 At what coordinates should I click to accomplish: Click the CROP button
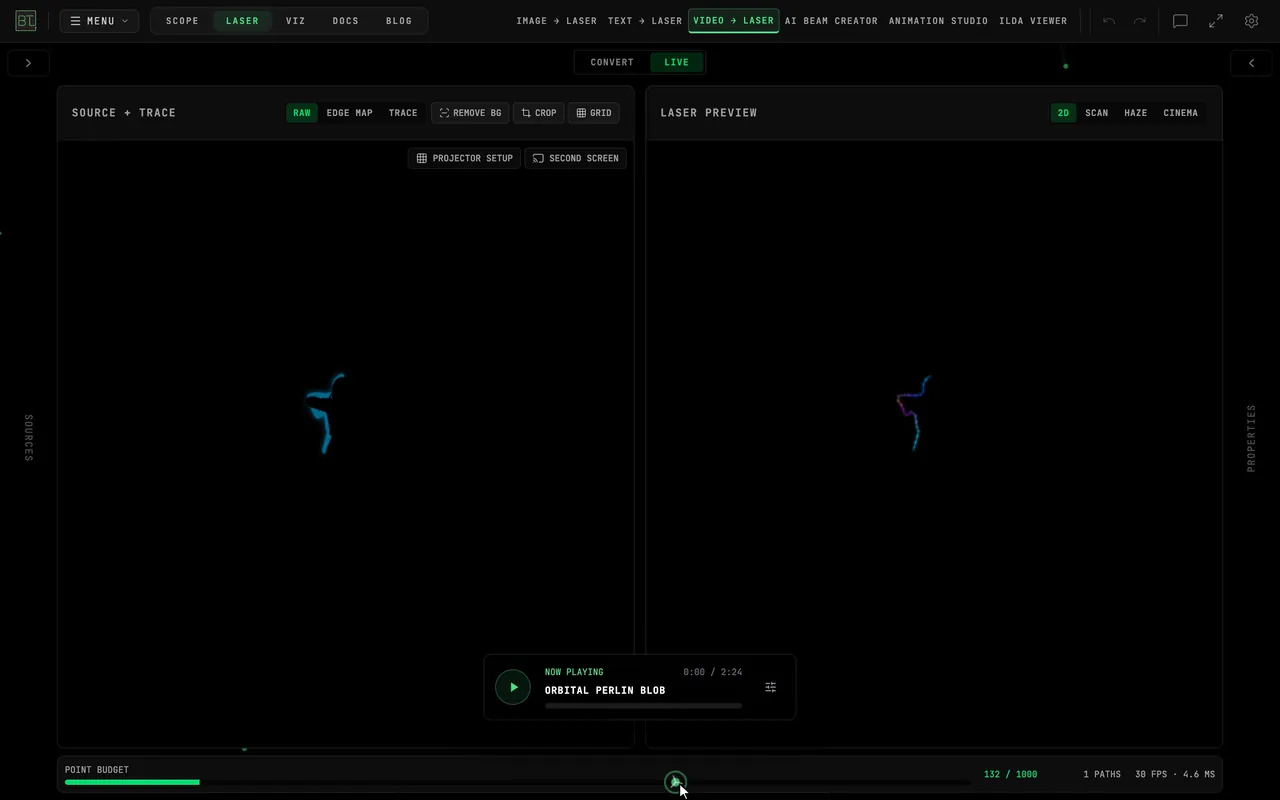tap(539, 113)
